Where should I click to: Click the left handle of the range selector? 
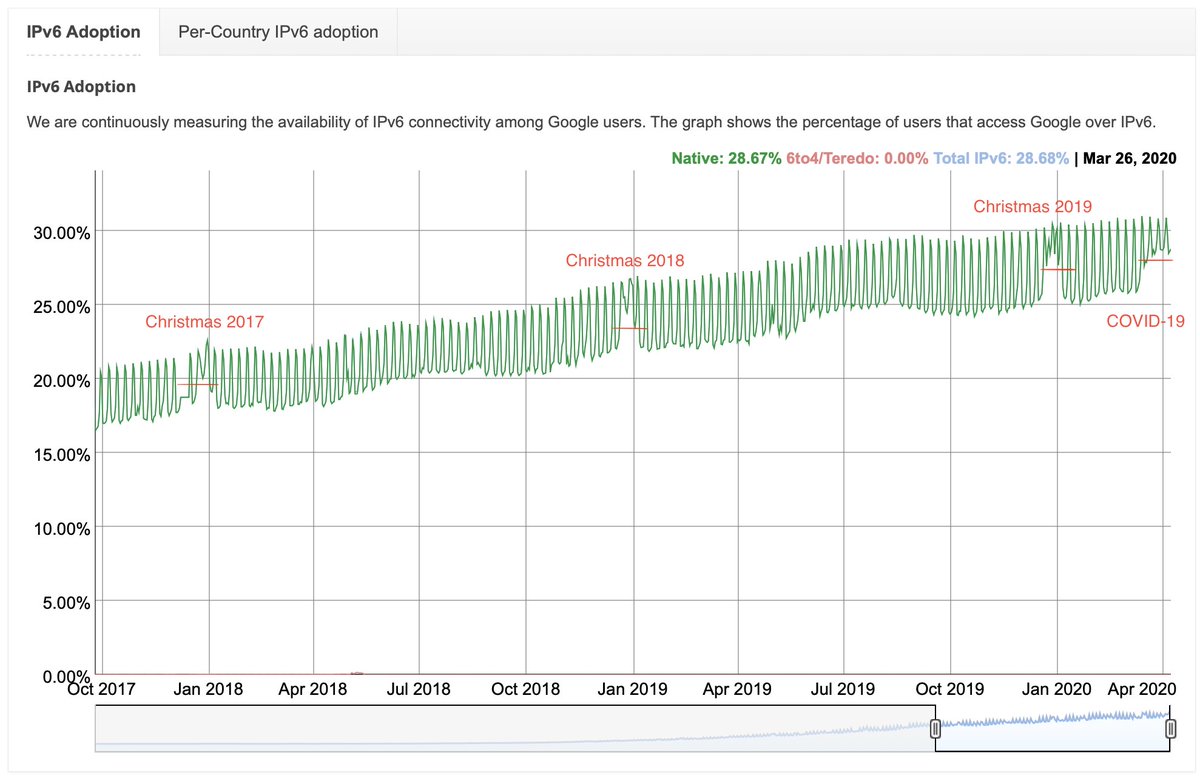(x=936, y=729)
